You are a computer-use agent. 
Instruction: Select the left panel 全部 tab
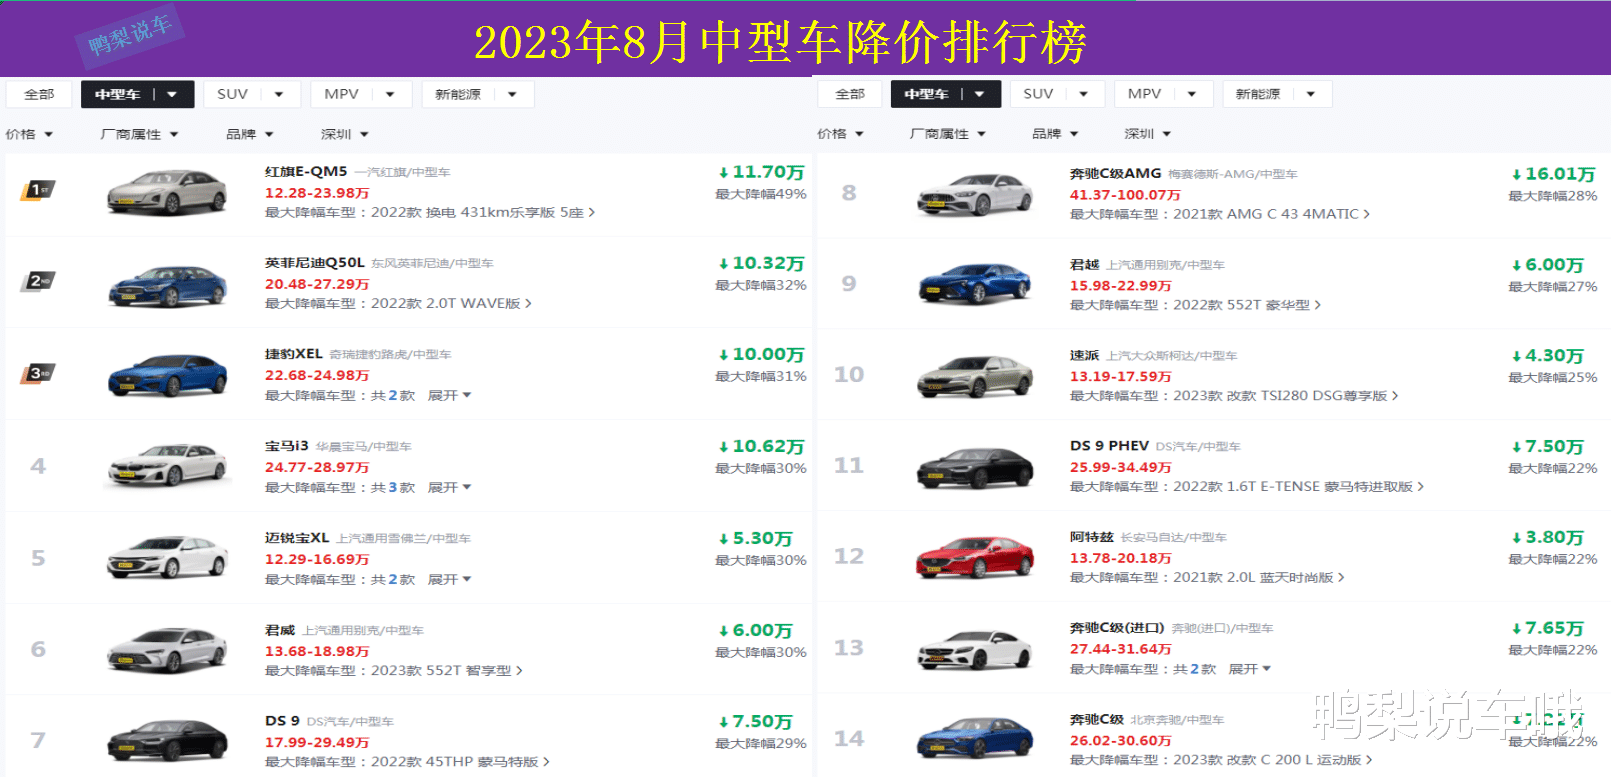click(x=39, y=94)
